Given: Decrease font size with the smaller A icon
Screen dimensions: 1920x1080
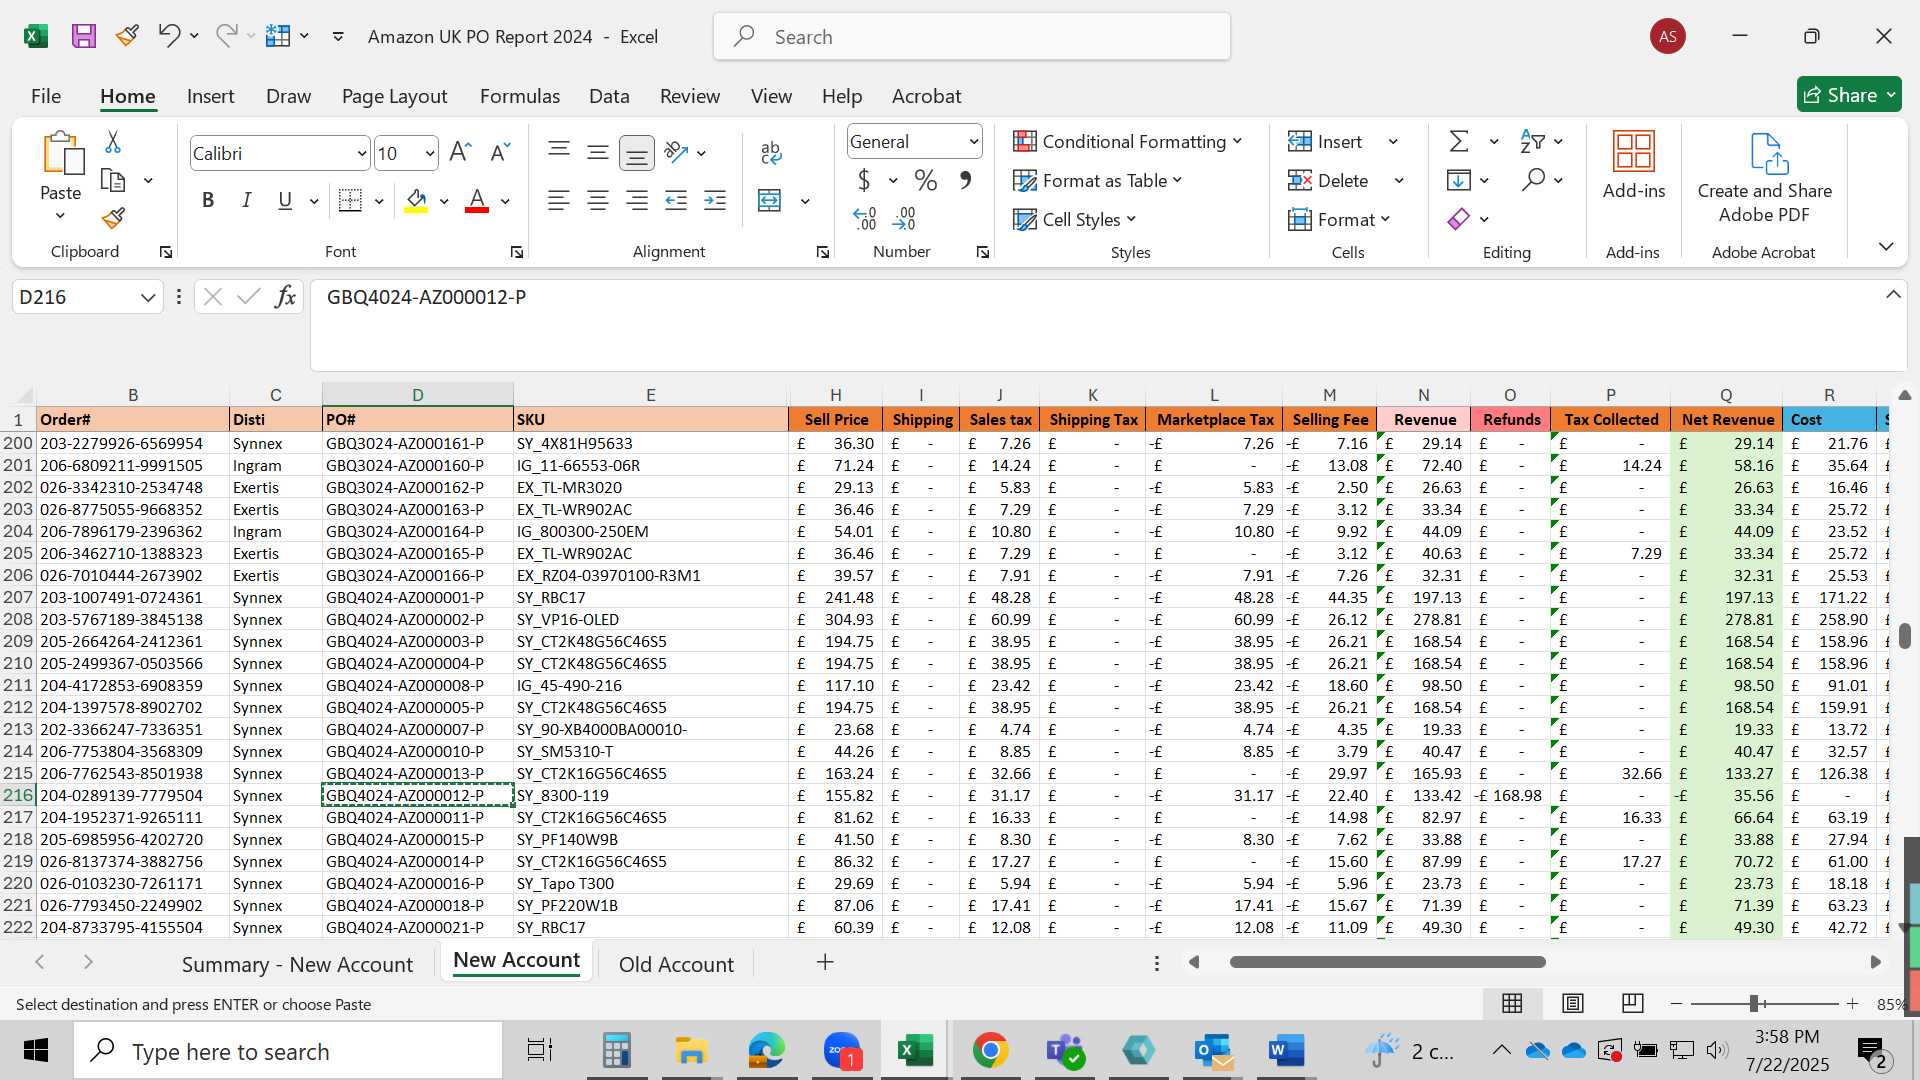Looking at the screenshot, I should tap(500, 152).
